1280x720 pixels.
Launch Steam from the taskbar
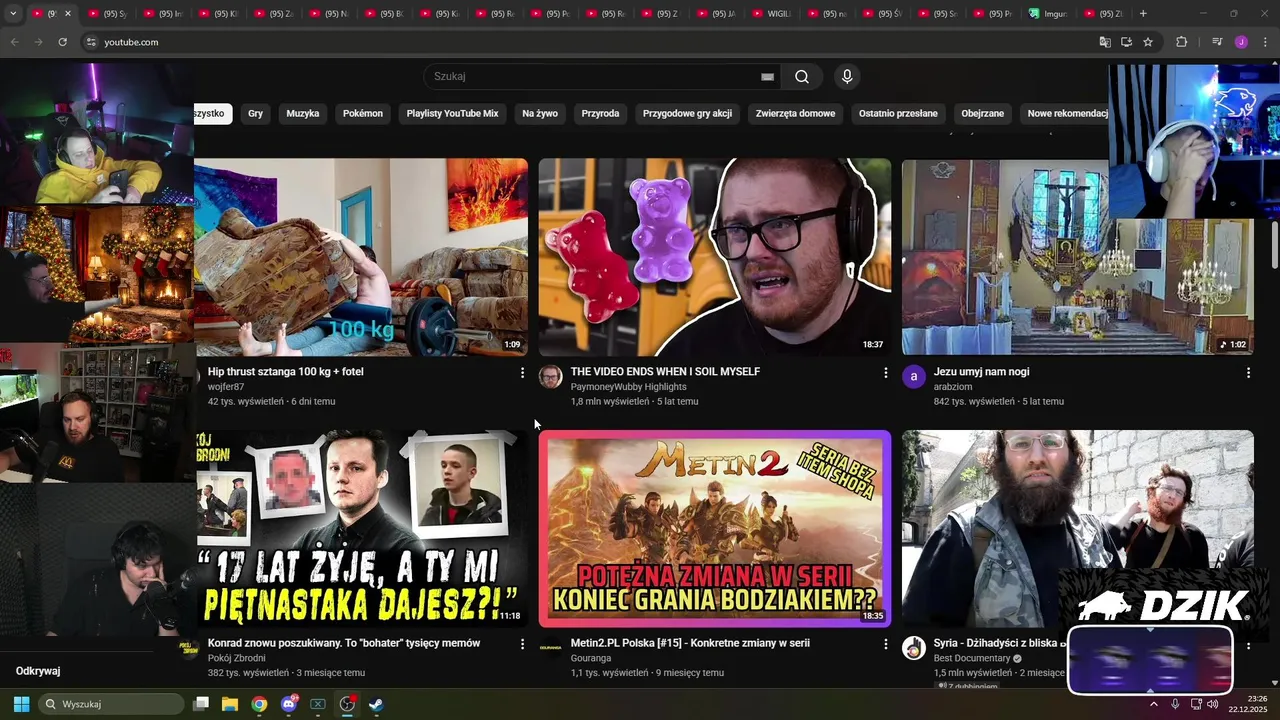pyautogui.click(x=376, y=704)
